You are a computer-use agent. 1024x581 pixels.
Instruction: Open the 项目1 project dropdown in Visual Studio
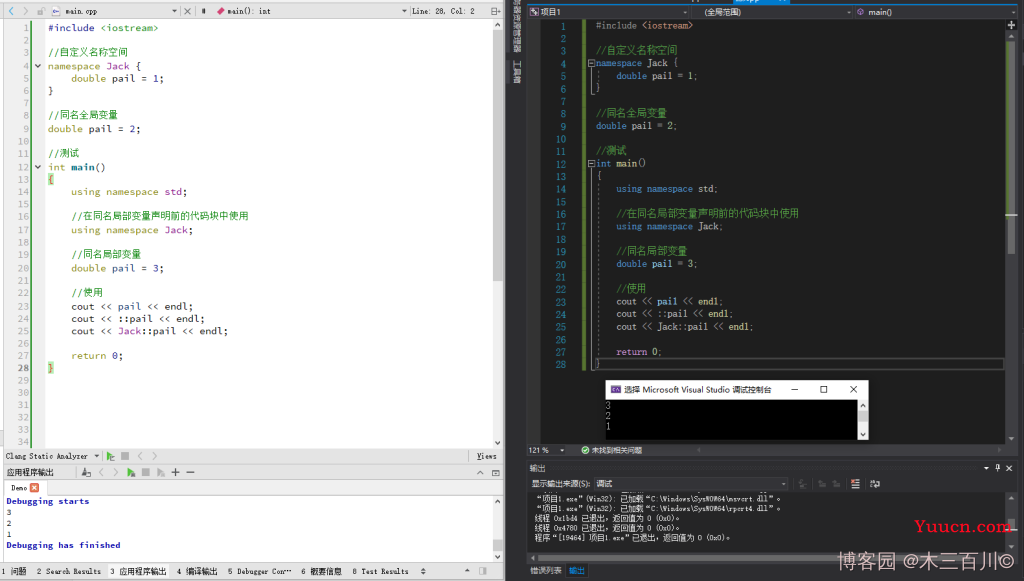[609, 12]
